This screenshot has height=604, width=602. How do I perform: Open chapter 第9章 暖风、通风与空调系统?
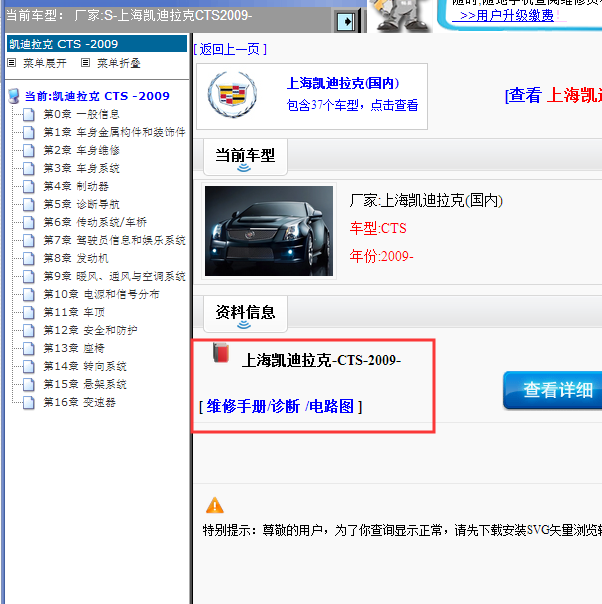click(114, 276)
